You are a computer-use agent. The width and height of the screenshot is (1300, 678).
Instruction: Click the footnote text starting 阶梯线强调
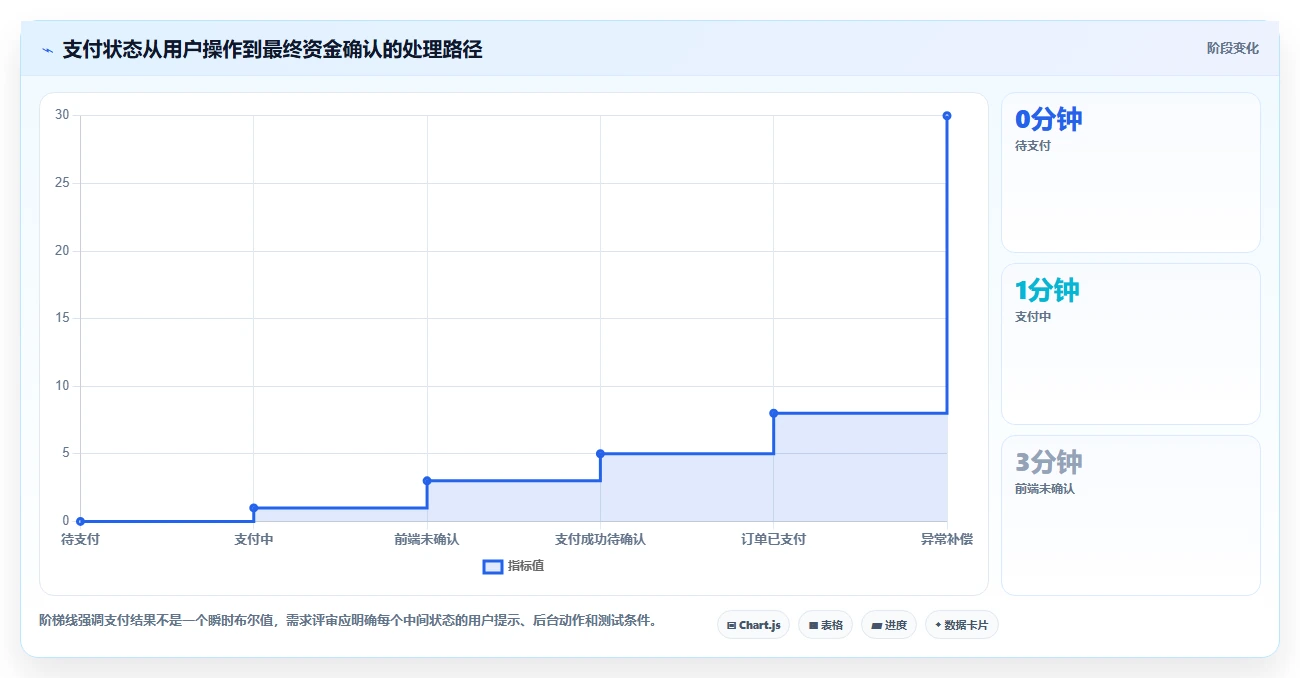pos(348,620)
